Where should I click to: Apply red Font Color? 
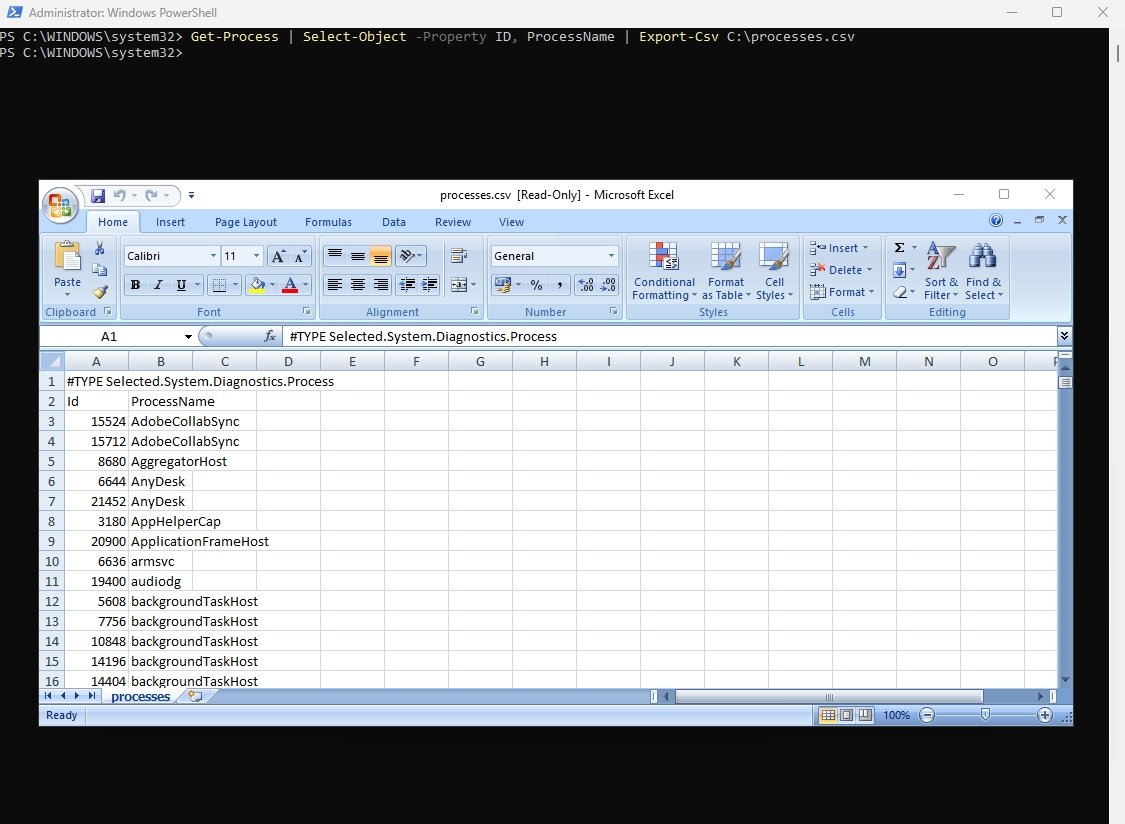tap(290, 285)
